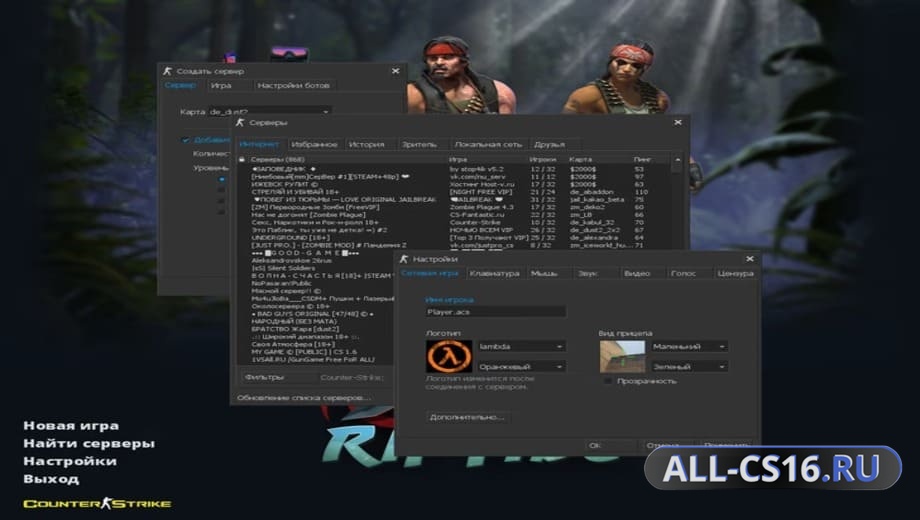Click the Player.acs name input field
920x520 pixels.
(x=496, y=312)
